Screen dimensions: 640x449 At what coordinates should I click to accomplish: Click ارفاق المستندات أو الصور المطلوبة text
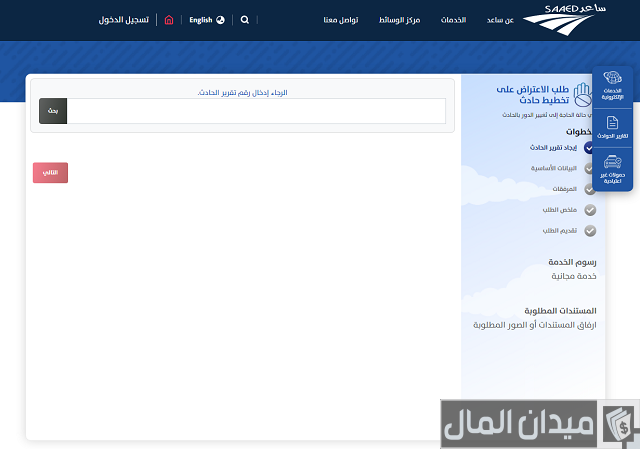pyautogui.click(x=535, y=325)
